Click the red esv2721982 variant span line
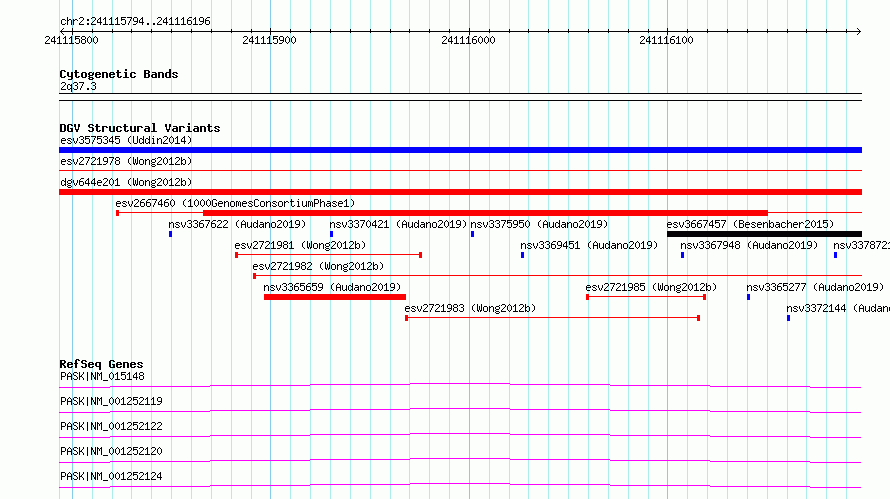Image resolution: width=890 pixels, height=499 pixels. (557, 276)
